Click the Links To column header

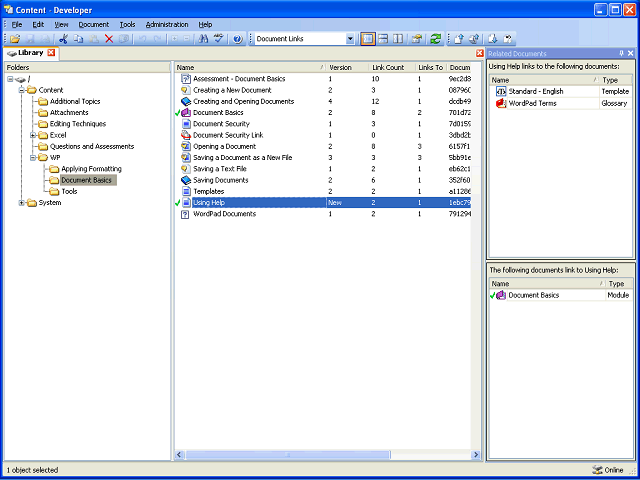(431, 68)
